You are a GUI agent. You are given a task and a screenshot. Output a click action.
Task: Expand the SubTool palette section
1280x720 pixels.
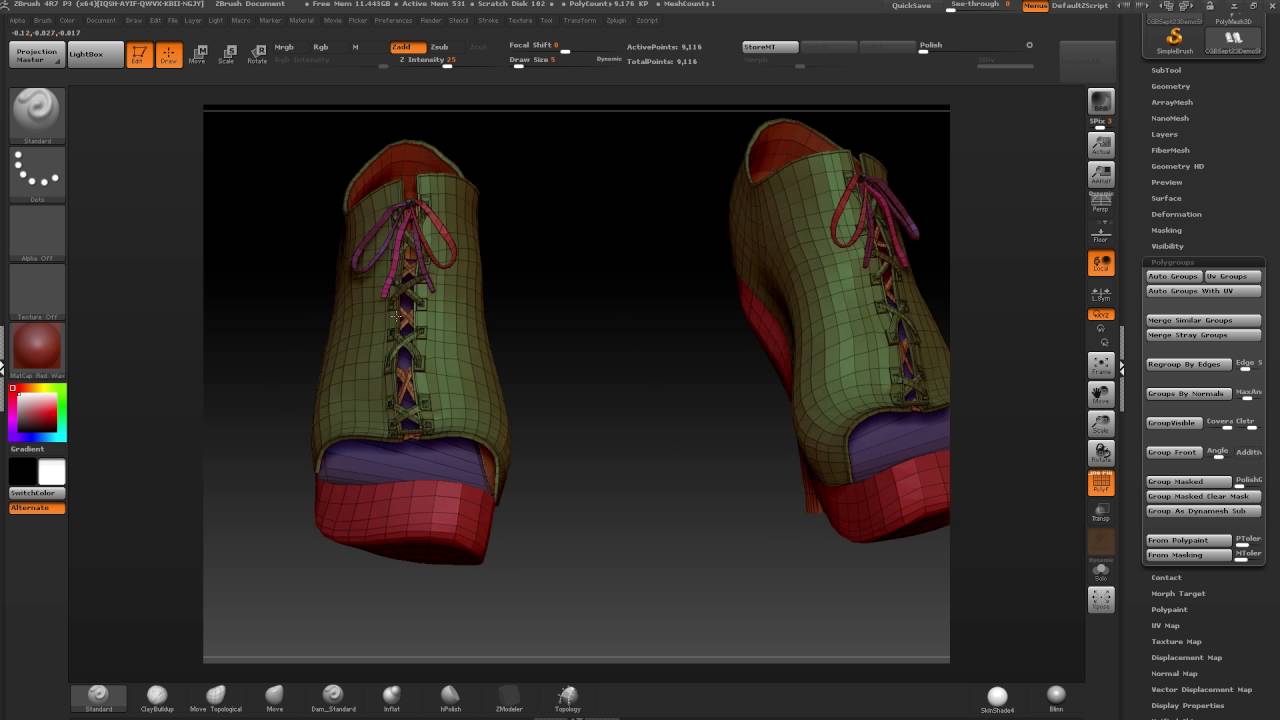pyautogui.click(x=1166, y=70)
